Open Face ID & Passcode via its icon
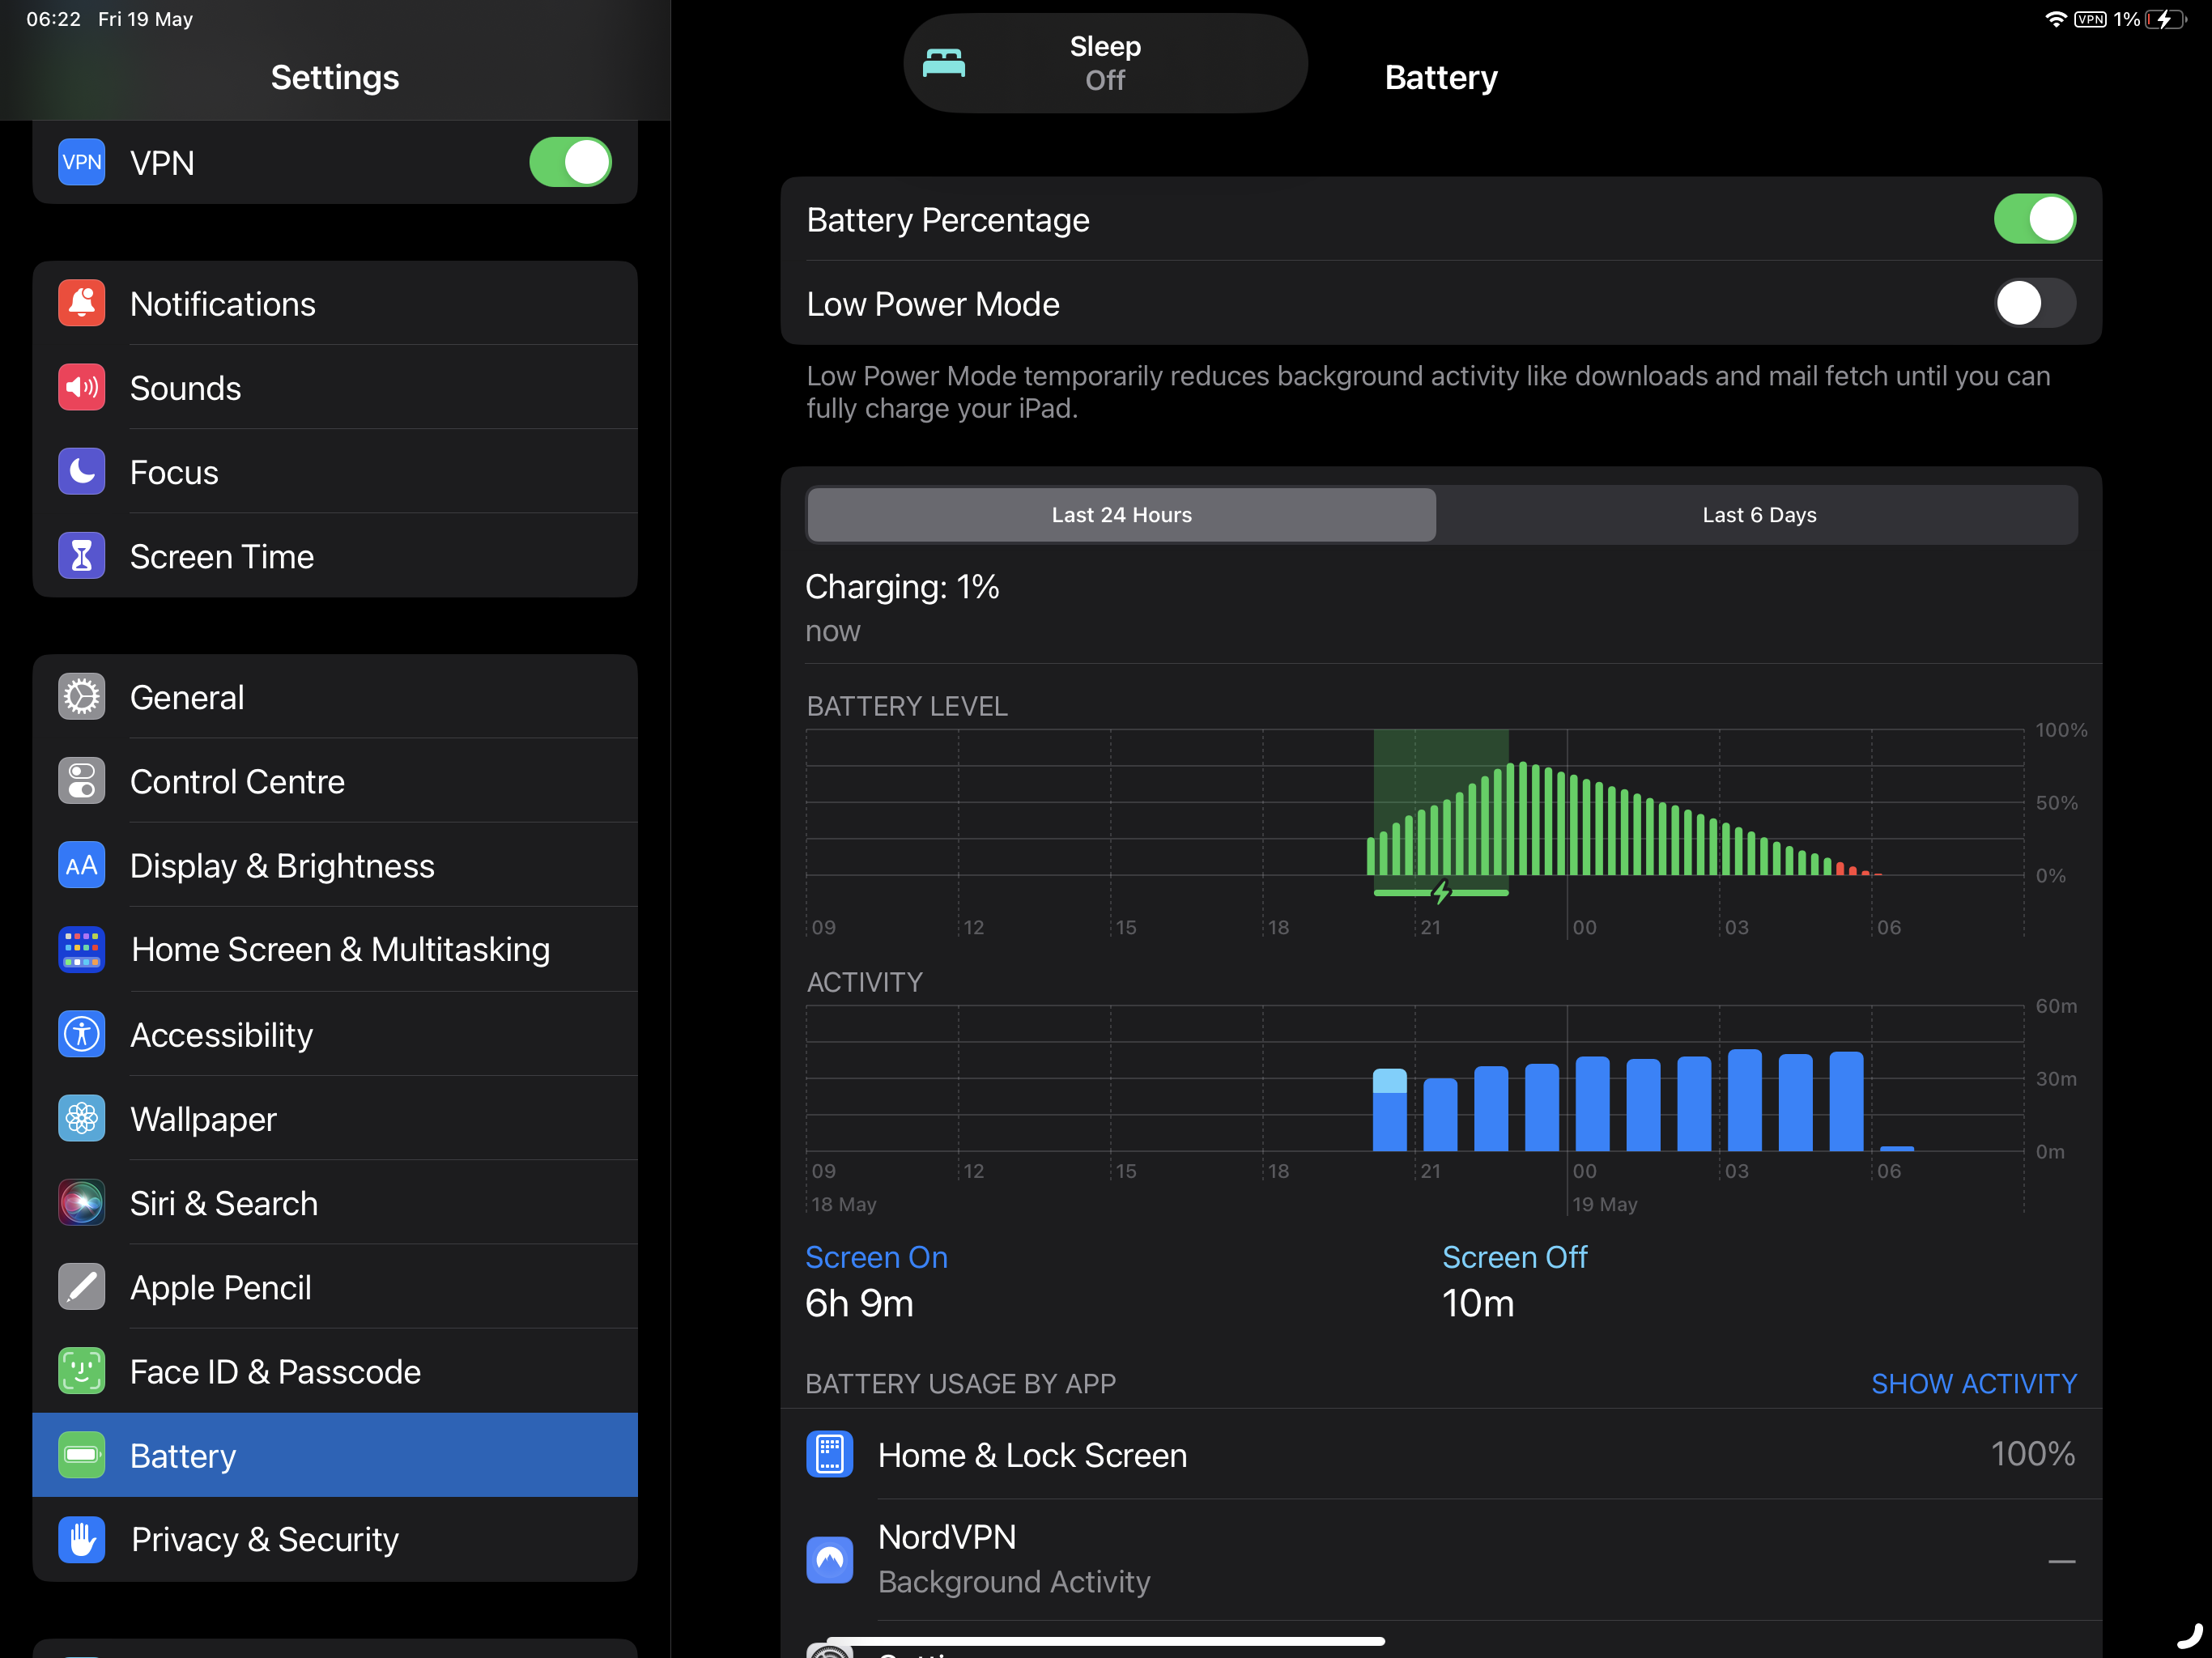Screen dimensions: 2212x1658 coord(81,1371)
